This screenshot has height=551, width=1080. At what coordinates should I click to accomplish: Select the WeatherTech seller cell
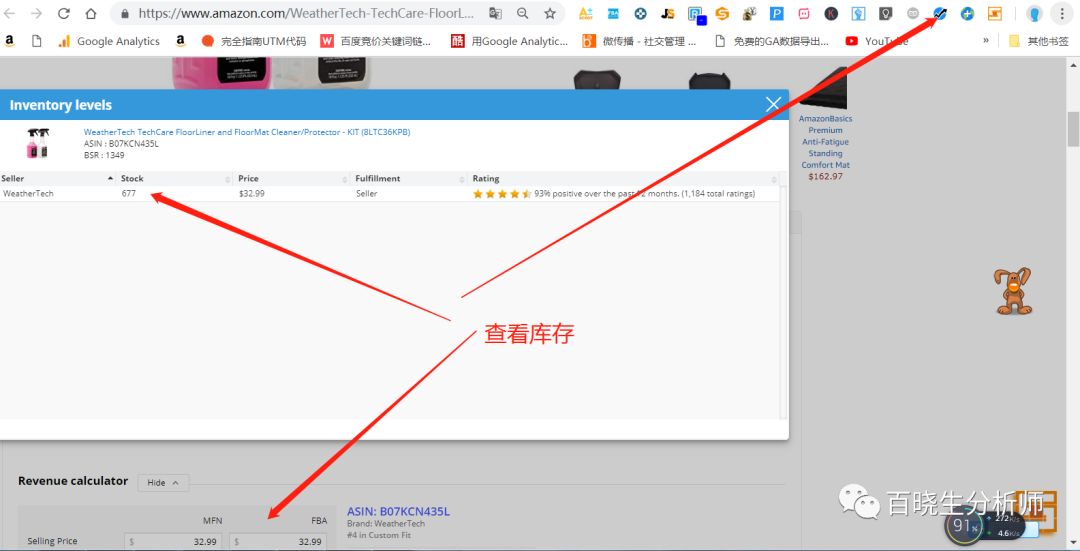coord(28,194)
